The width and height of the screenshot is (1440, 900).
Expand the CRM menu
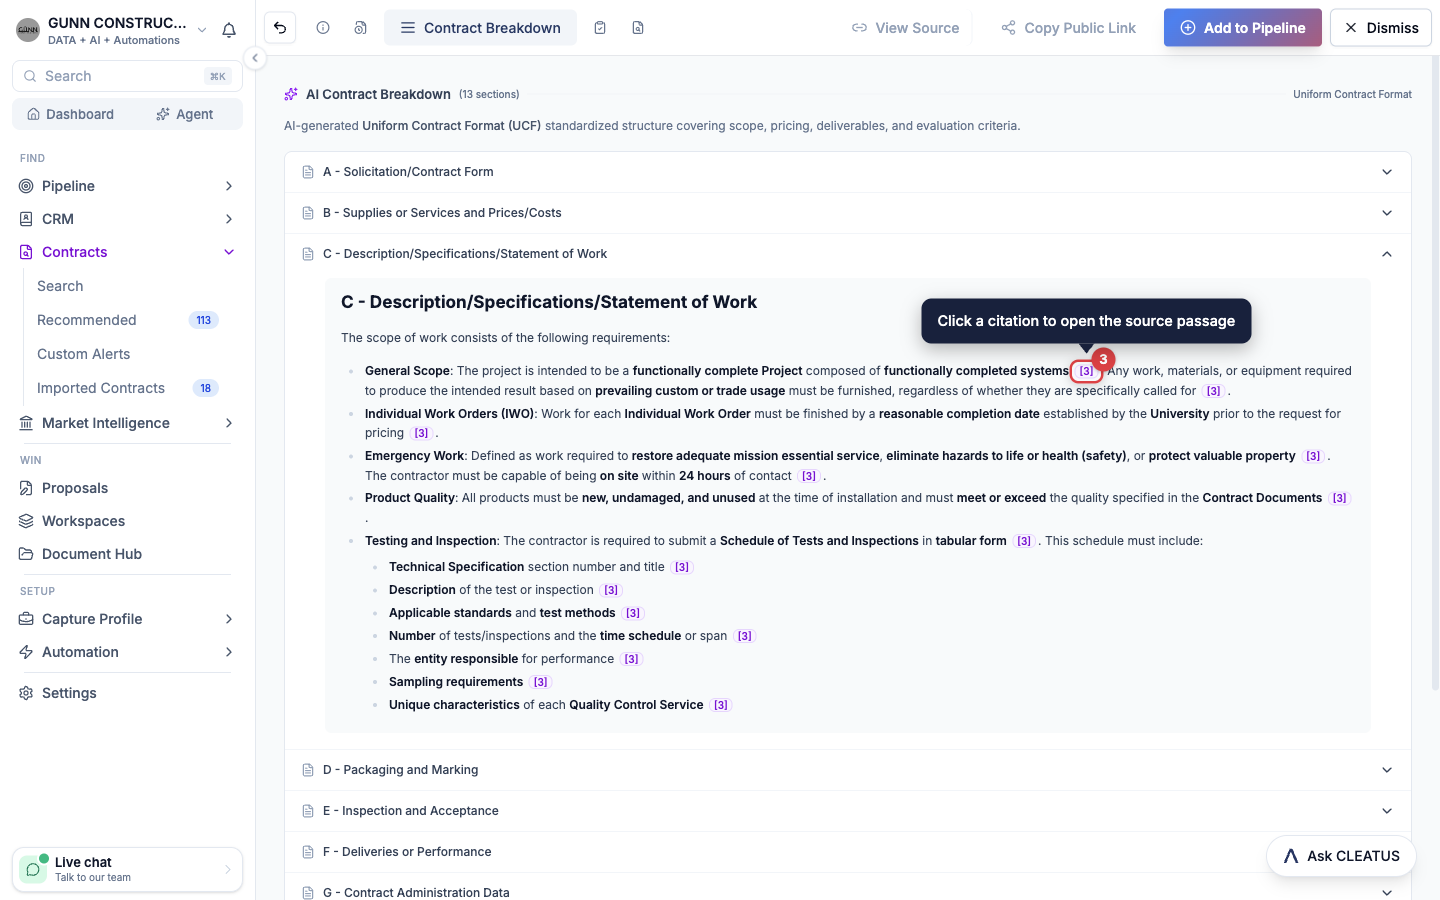click(127, 219)
